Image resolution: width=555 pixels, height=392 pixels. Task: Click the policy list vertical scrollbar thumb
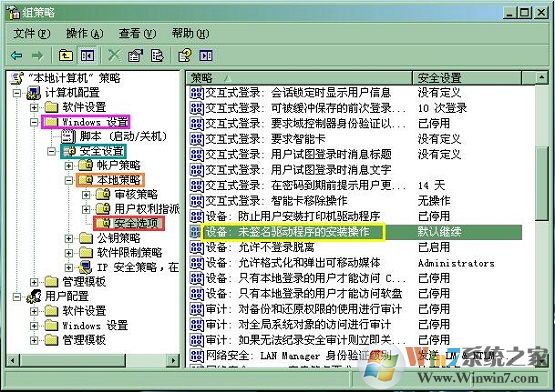tap(542, 183)
